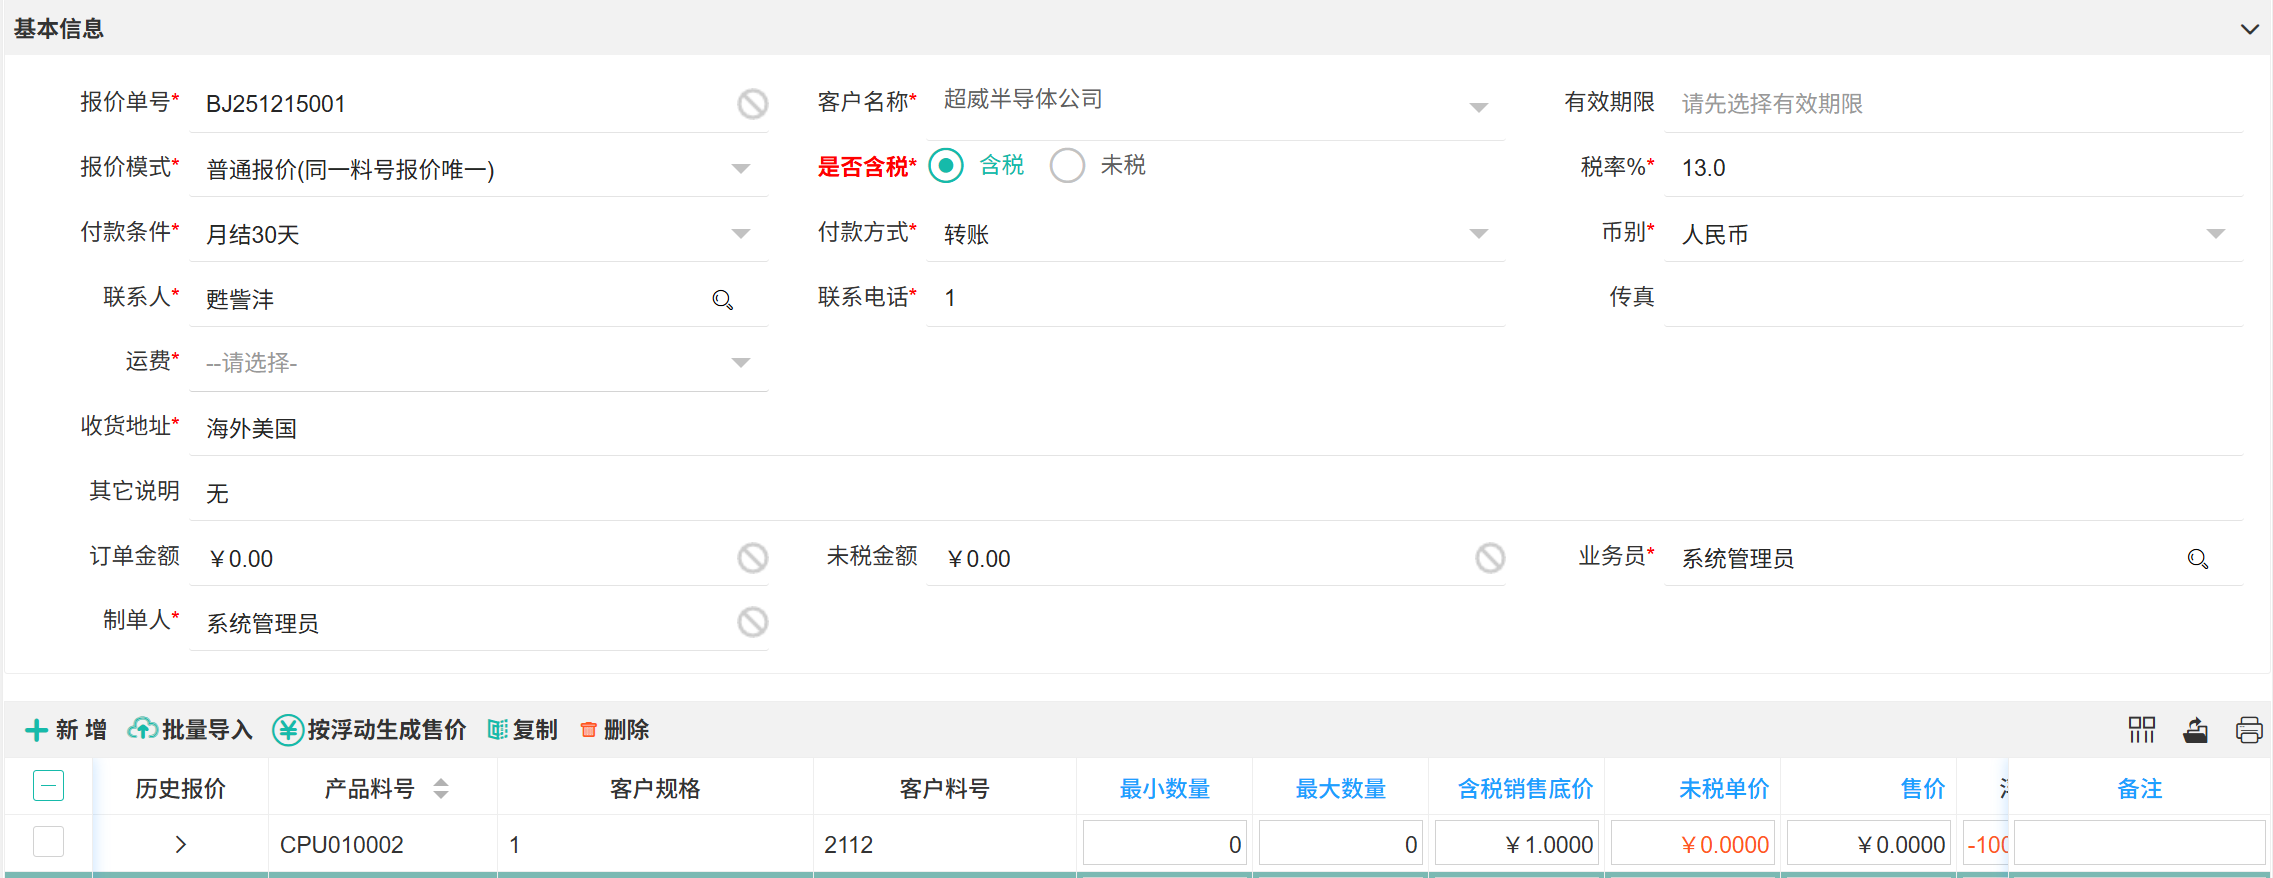Viewport: 2273px width, 878px height.
Task: Click the 有效期限 date input field
Action: click(x=1950, y=104)
